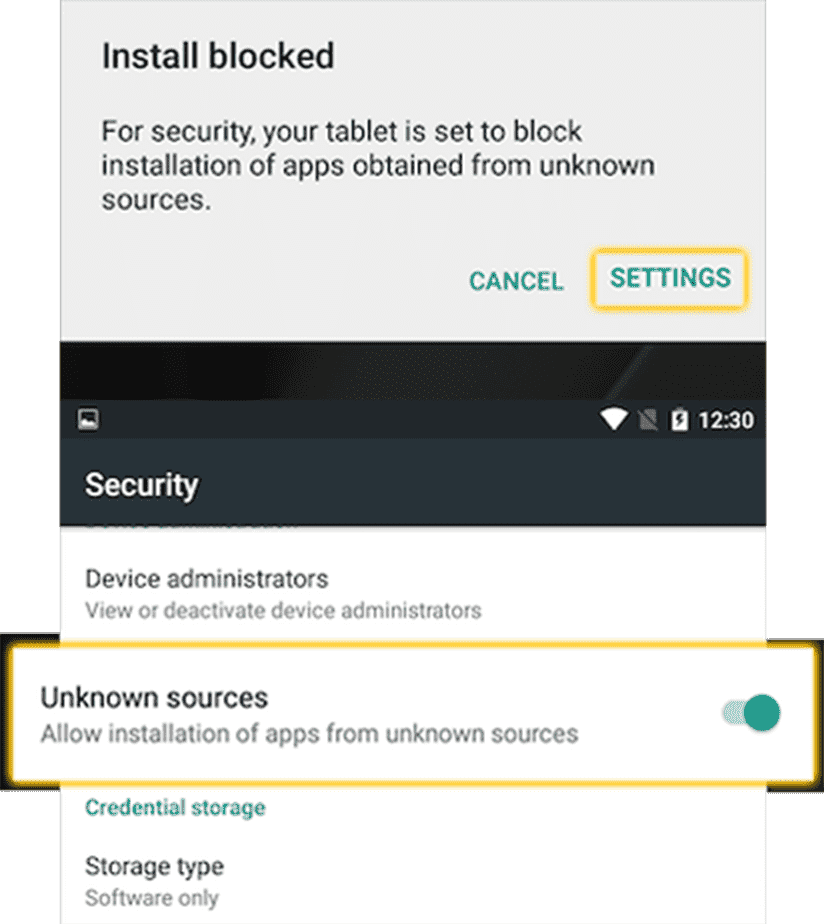Click the 12:30 clock in status bar

click(x=726, y=420)
